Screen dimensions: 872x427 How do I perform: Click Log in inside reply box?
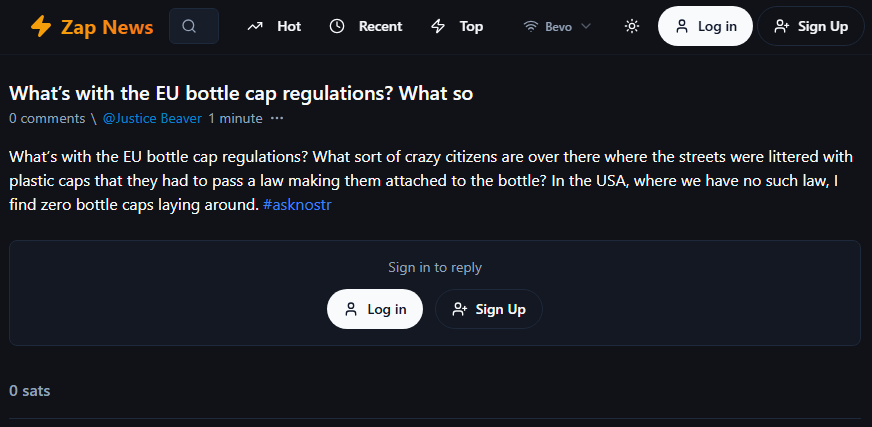point(375,309)
